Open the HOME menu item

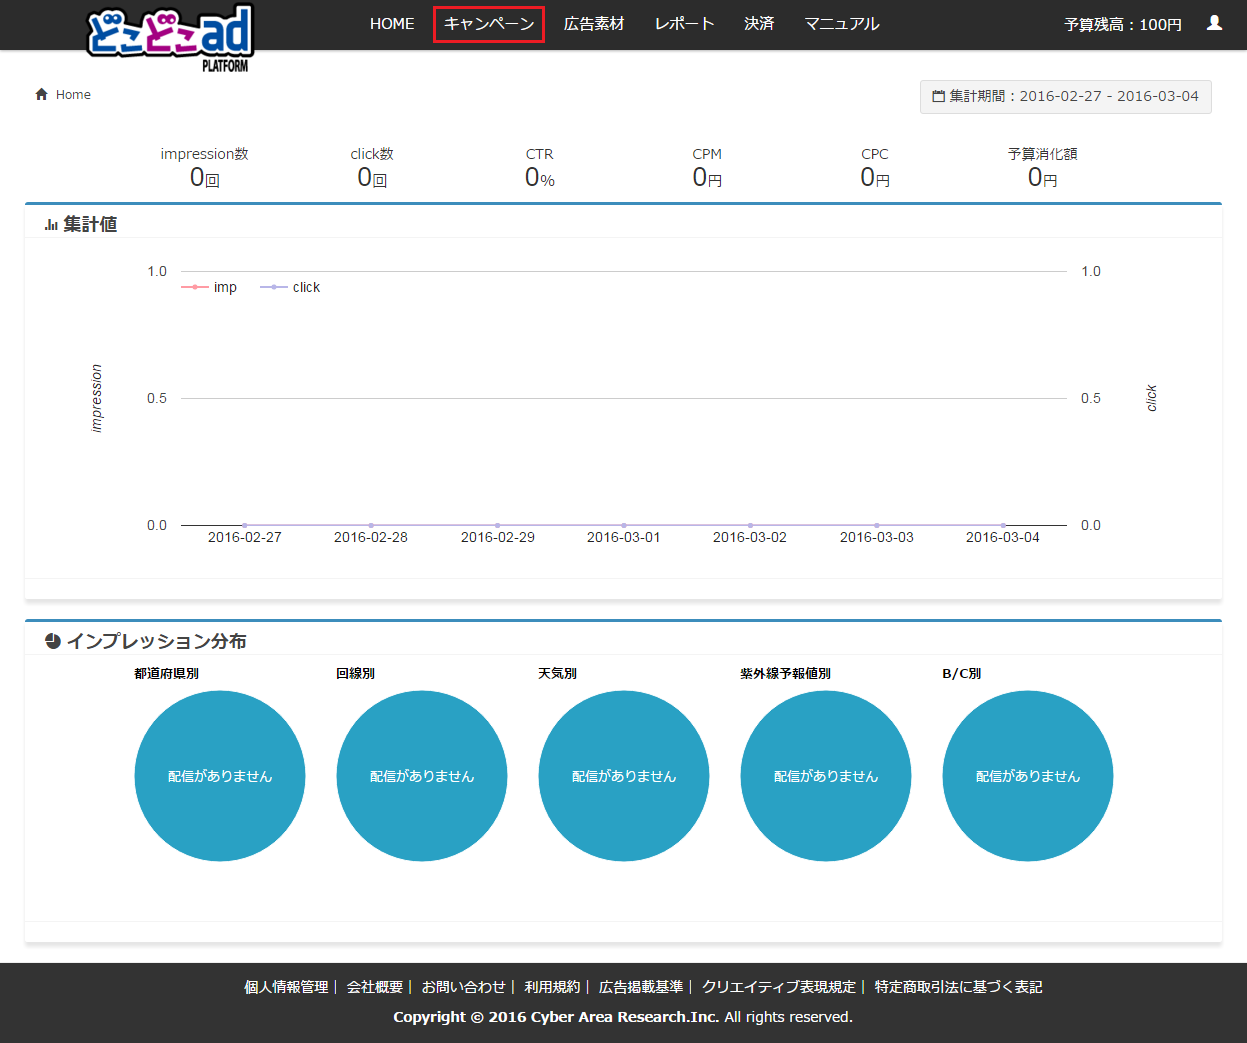pyautogui.click(x=392, y=23)
